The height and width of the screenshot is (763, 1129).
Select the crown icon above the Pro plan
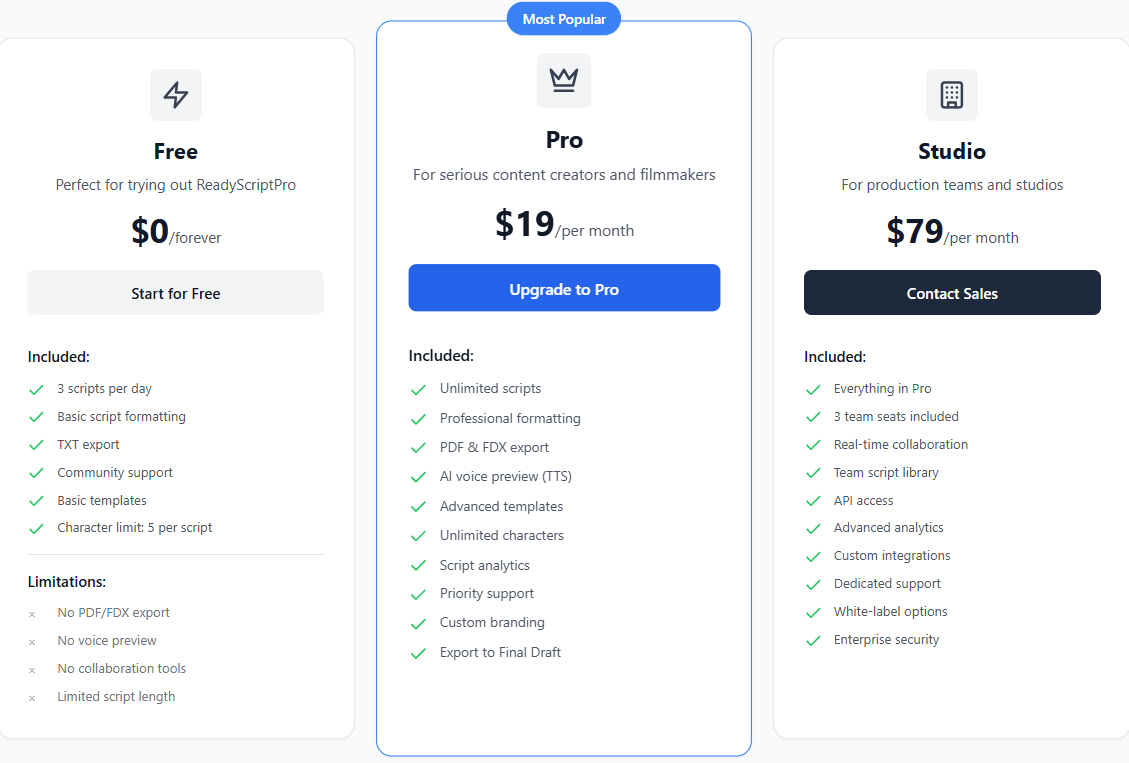click(563, 80)
